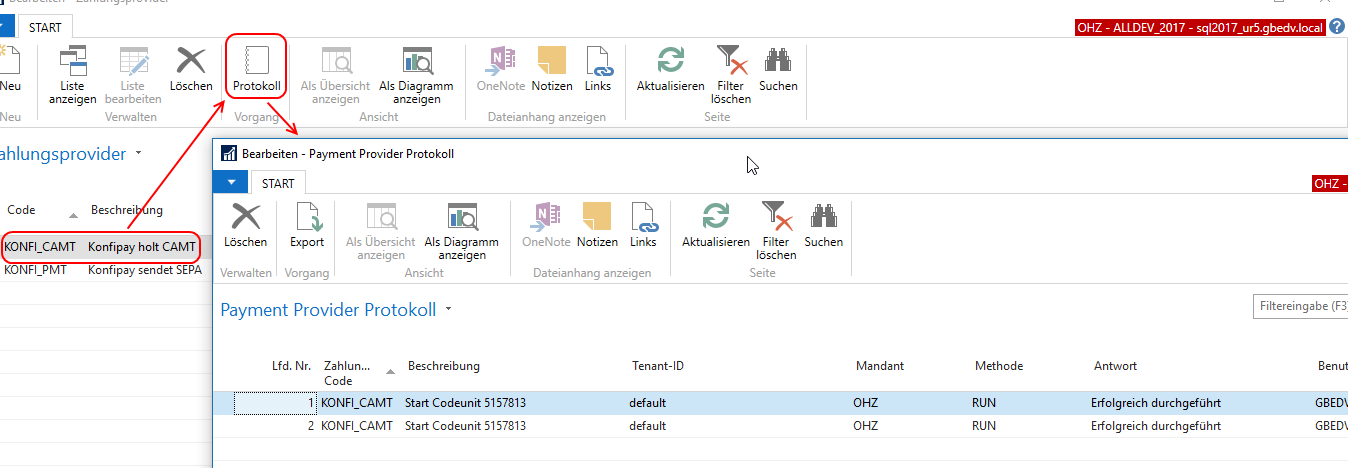Open the blue application menu dropdown in Protokoll window
Image resolution: width=1348 pixels, height=468 pixels.
click(x=230, y=182)
